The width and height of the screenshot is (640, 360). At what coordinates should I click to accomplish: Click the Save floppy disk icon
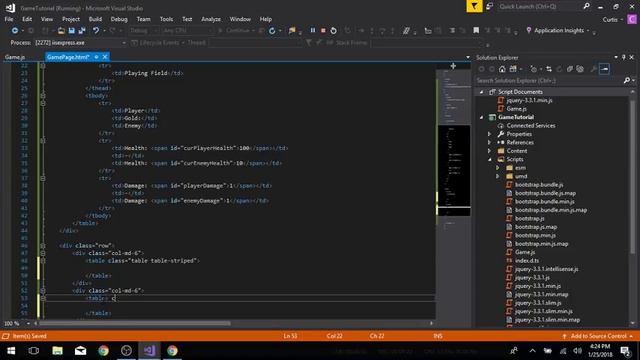click(71, 31)
